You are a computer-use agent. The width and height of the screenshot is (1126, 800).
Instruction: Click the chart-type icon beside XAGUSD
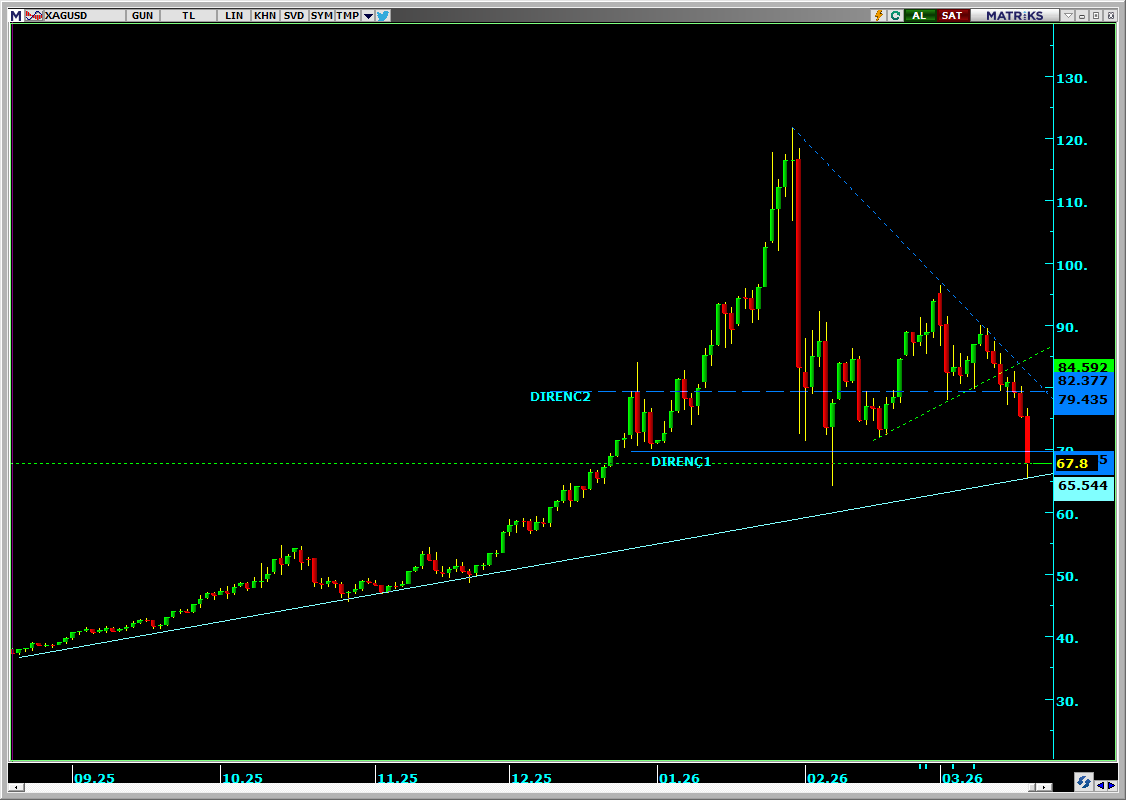(x=33, y=15)
